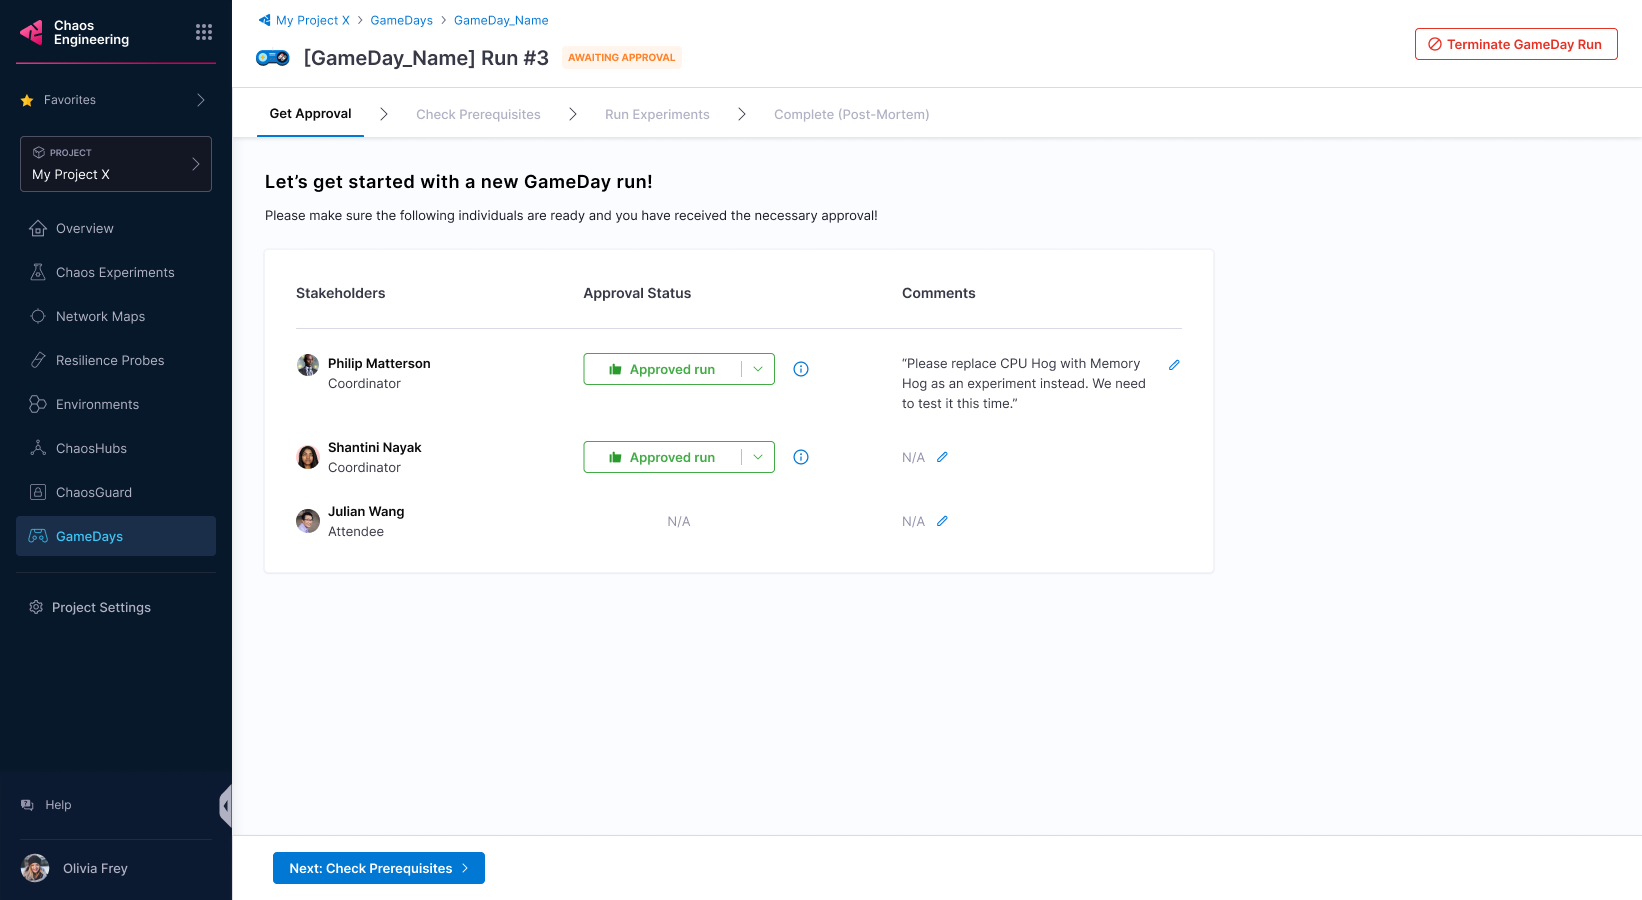Click Next: Check Prerequisites button
The image size is (1642, 900).
(379, 868)
